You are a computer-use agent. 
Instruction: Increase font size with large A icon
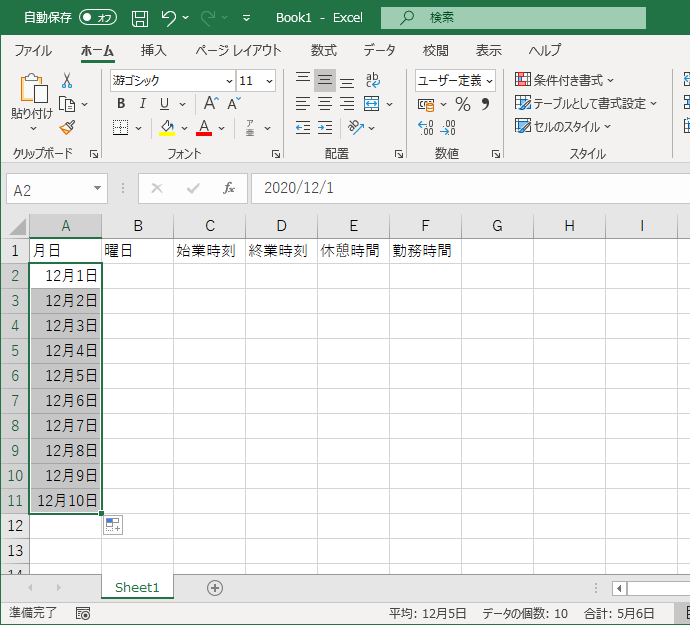211,104
